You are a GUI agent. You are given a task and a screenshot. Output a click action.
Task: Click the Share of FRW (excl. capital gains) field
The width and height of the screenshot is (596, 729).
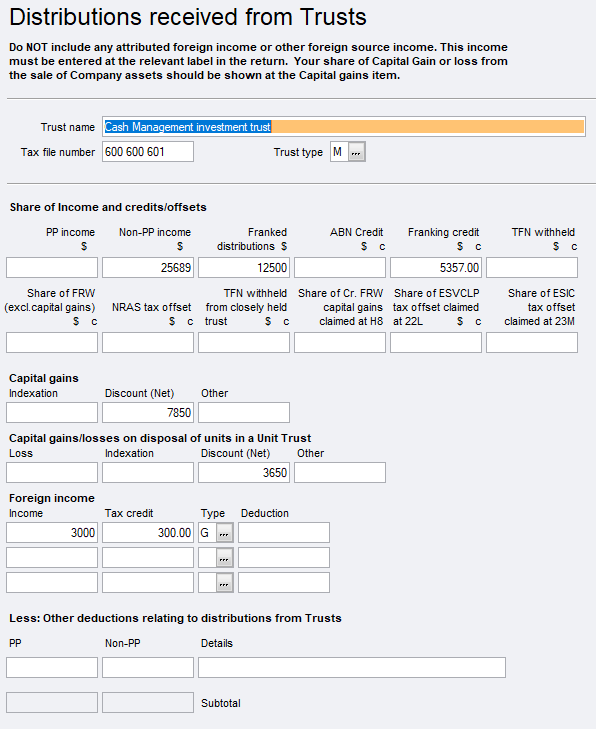52,343
